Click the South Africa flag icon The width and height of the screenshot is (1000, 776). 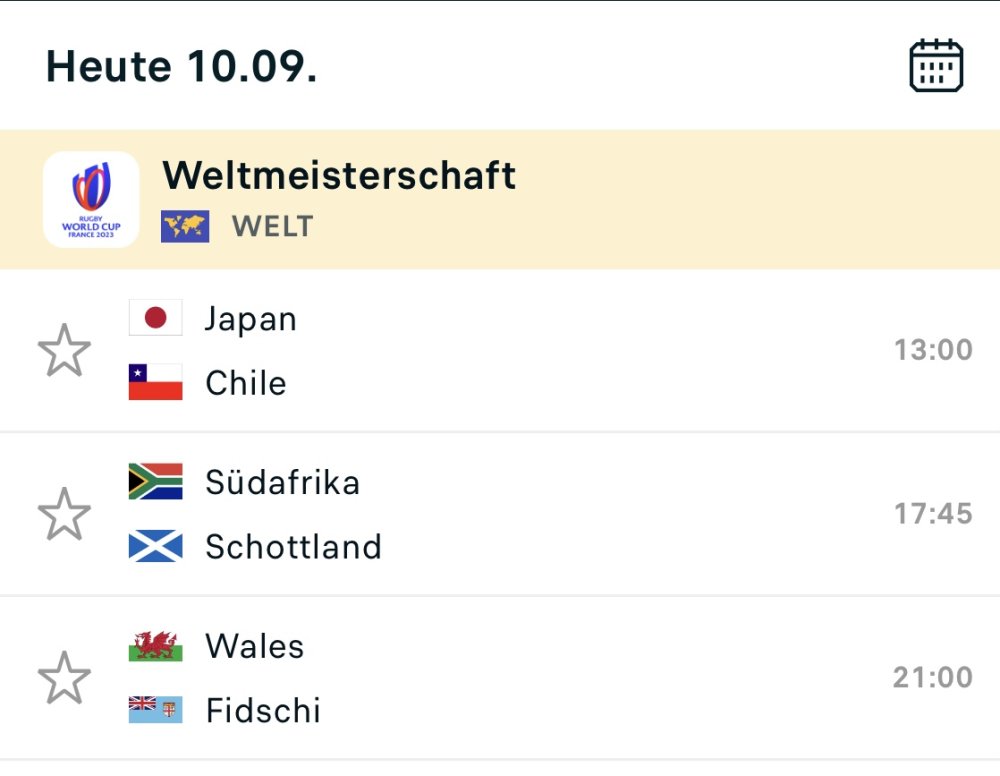156,482
